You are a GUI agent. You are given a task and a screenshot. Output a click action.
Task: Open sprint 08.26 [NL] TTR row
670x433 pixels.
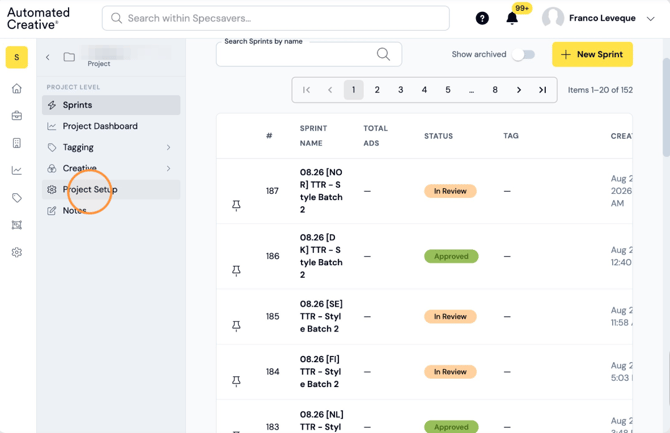point(322,421)
